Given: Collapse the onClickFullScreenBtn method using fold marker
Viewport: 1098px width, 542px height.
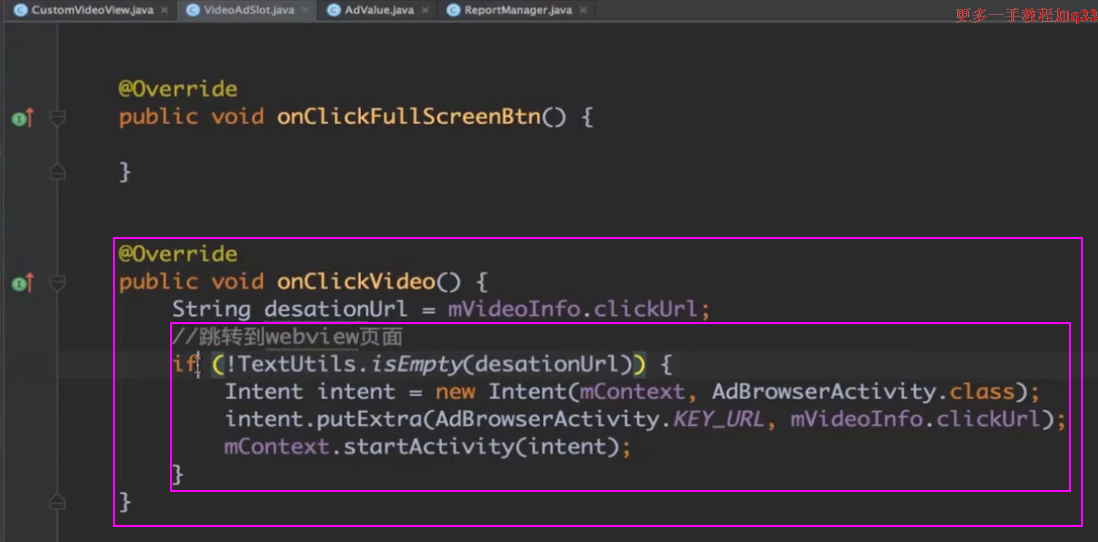Looking at the screenshot, I should 57,118.
